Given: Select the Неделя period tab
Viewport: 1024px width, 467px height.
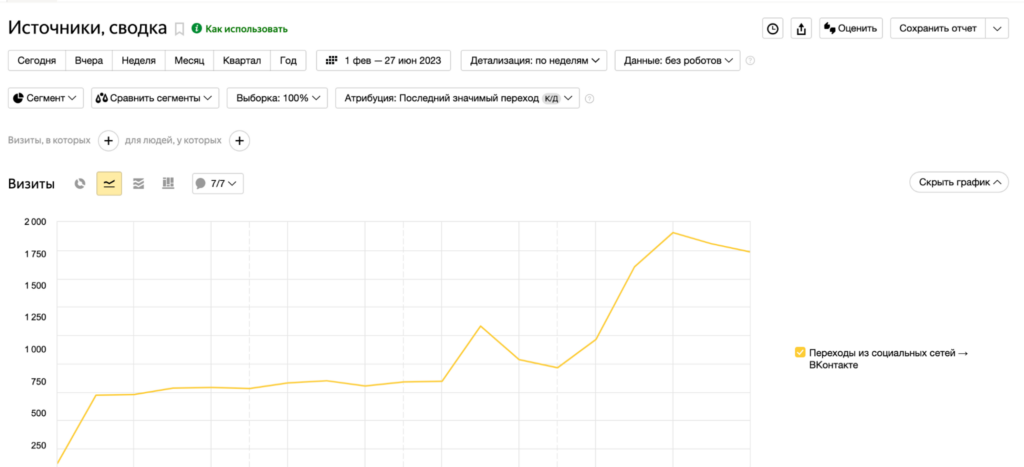Looking at the screenshot, I should 138,61.
